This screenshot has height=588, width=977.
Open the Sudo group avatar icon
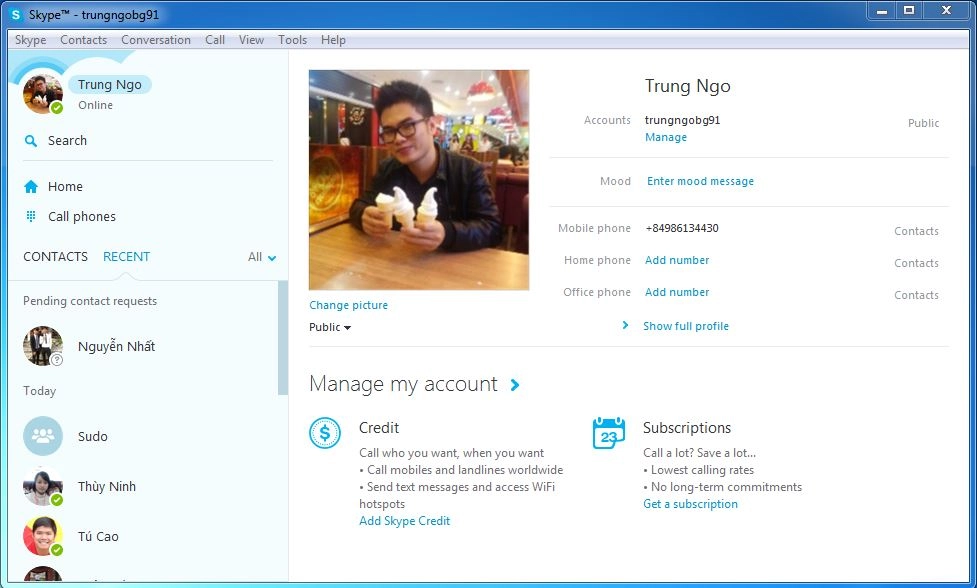pos(42,436)
